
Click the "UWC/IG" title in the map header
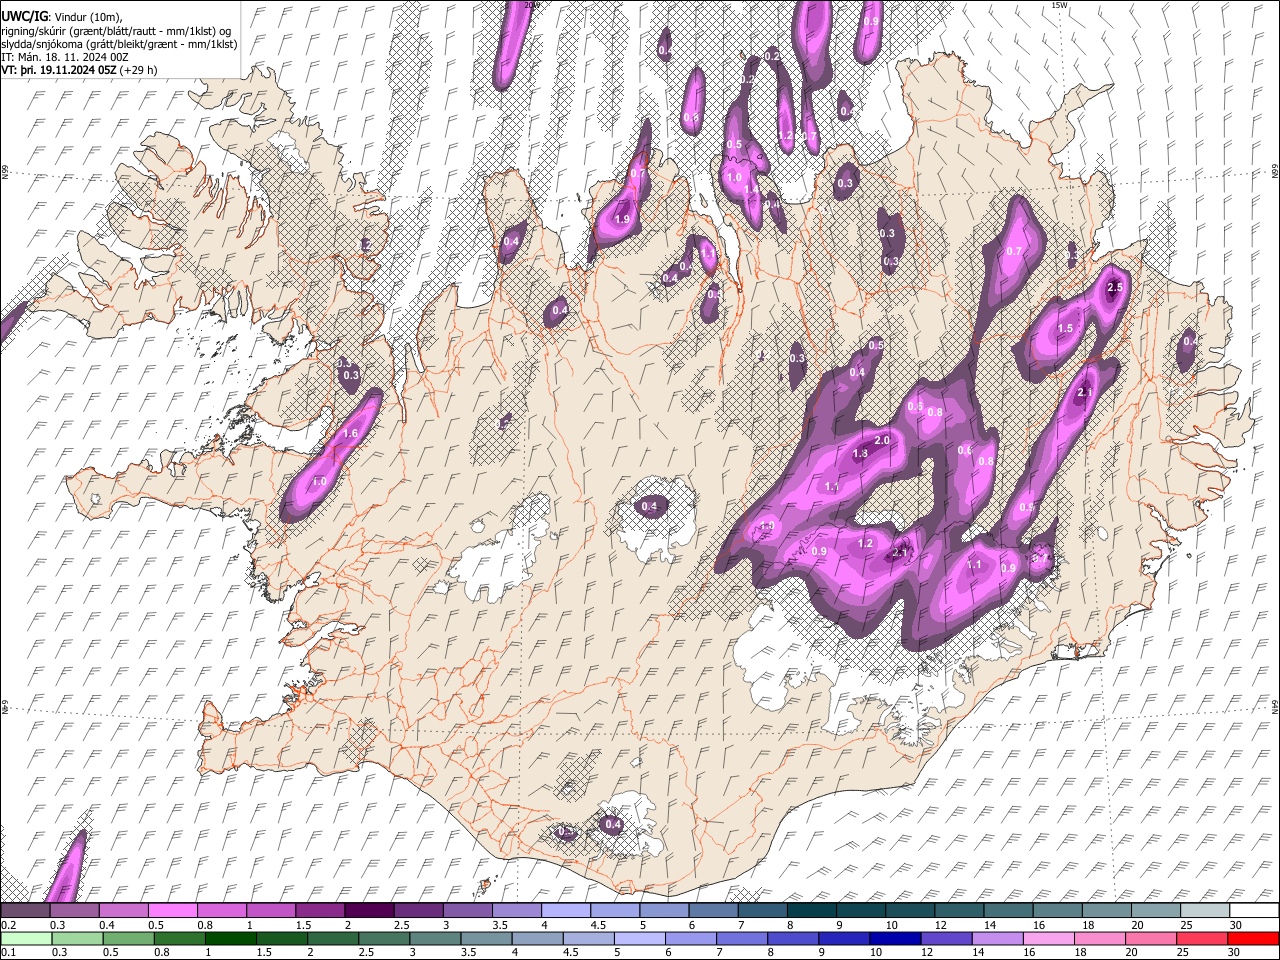point(24,17)
